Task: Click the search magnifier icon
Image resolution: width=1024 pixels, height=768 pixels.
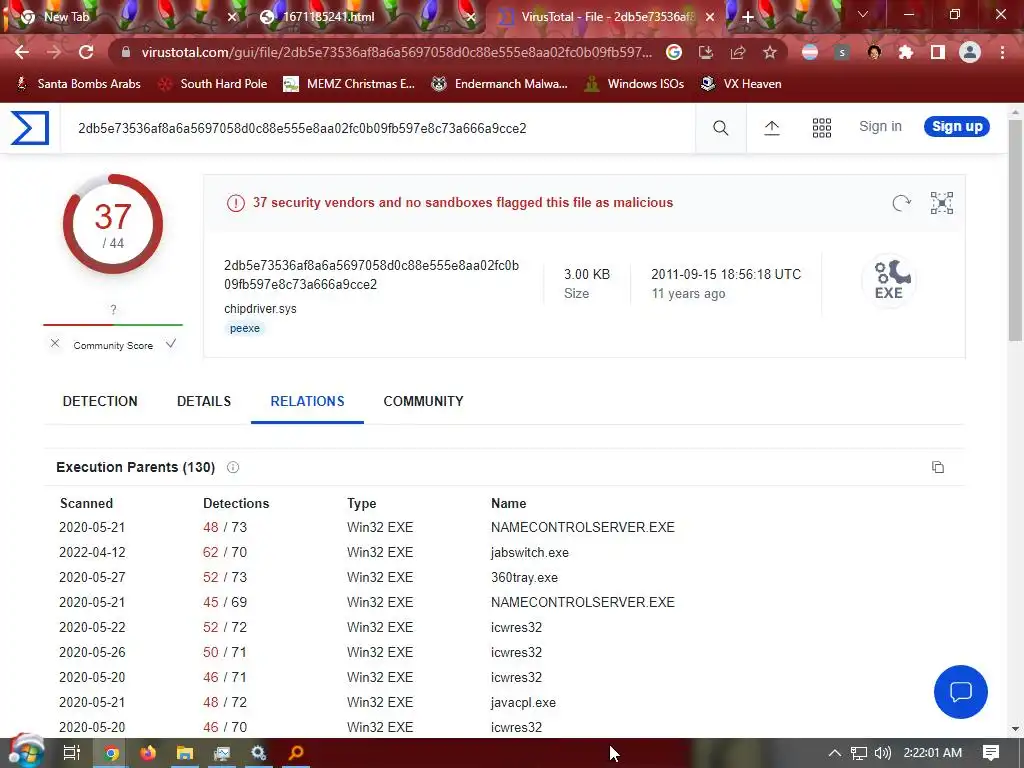Action: 720,128
